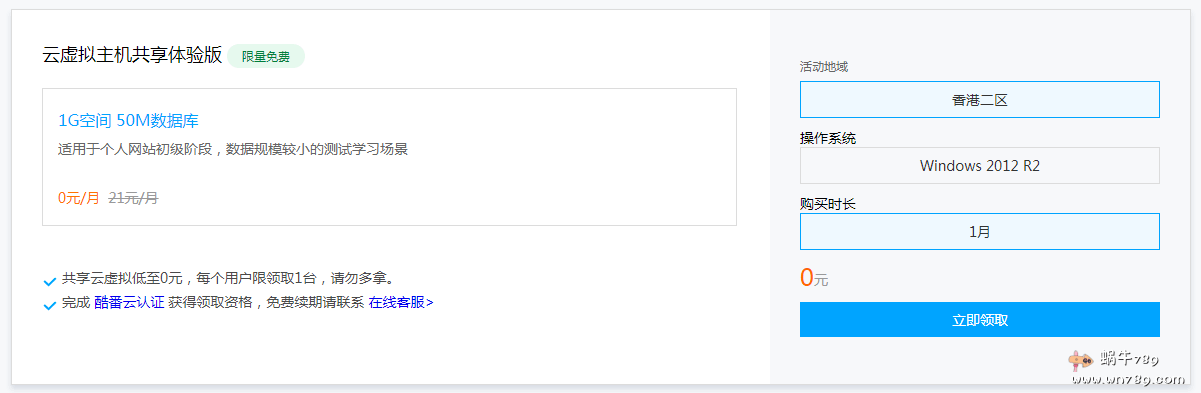This screenshot has height=393, width=1201.
Task: Click the plan description 适用于个人网站初级阶段
Action: coord(232,149)
